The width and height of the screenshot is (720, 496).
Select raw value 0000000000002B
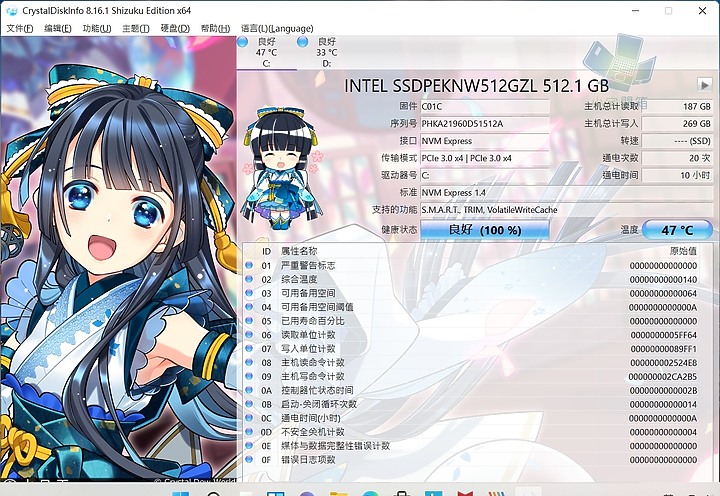coord(664,390)
